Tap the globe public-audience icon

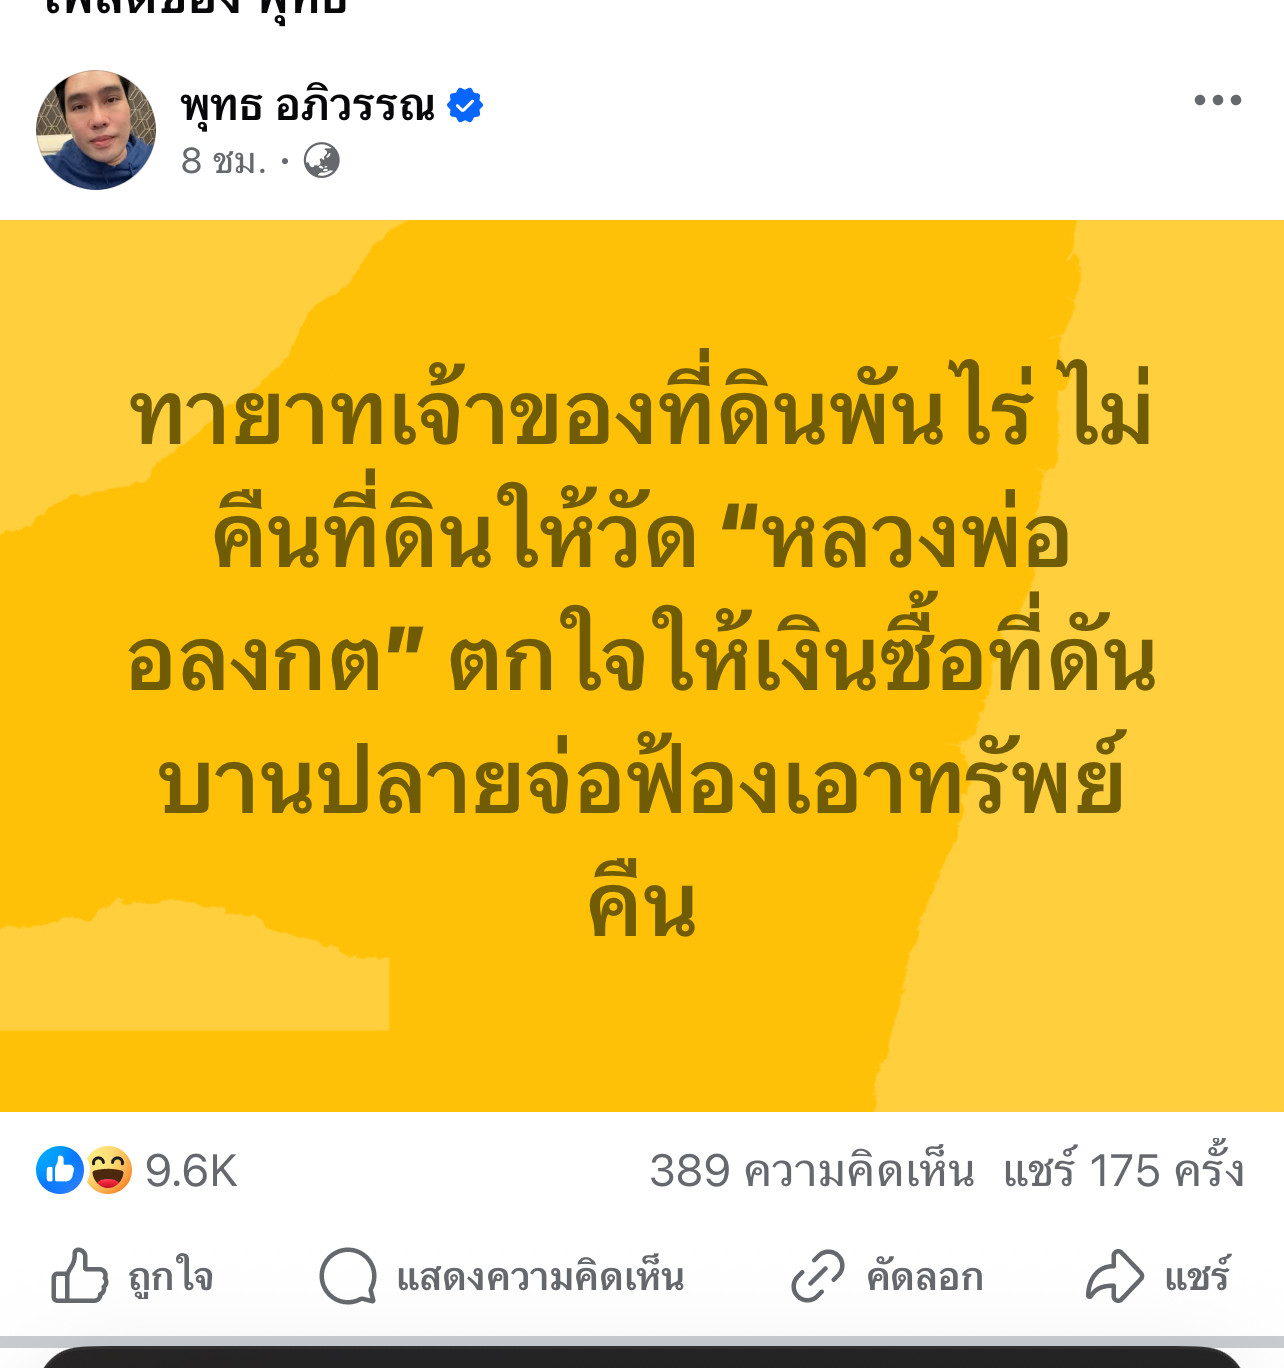[321, 160]
